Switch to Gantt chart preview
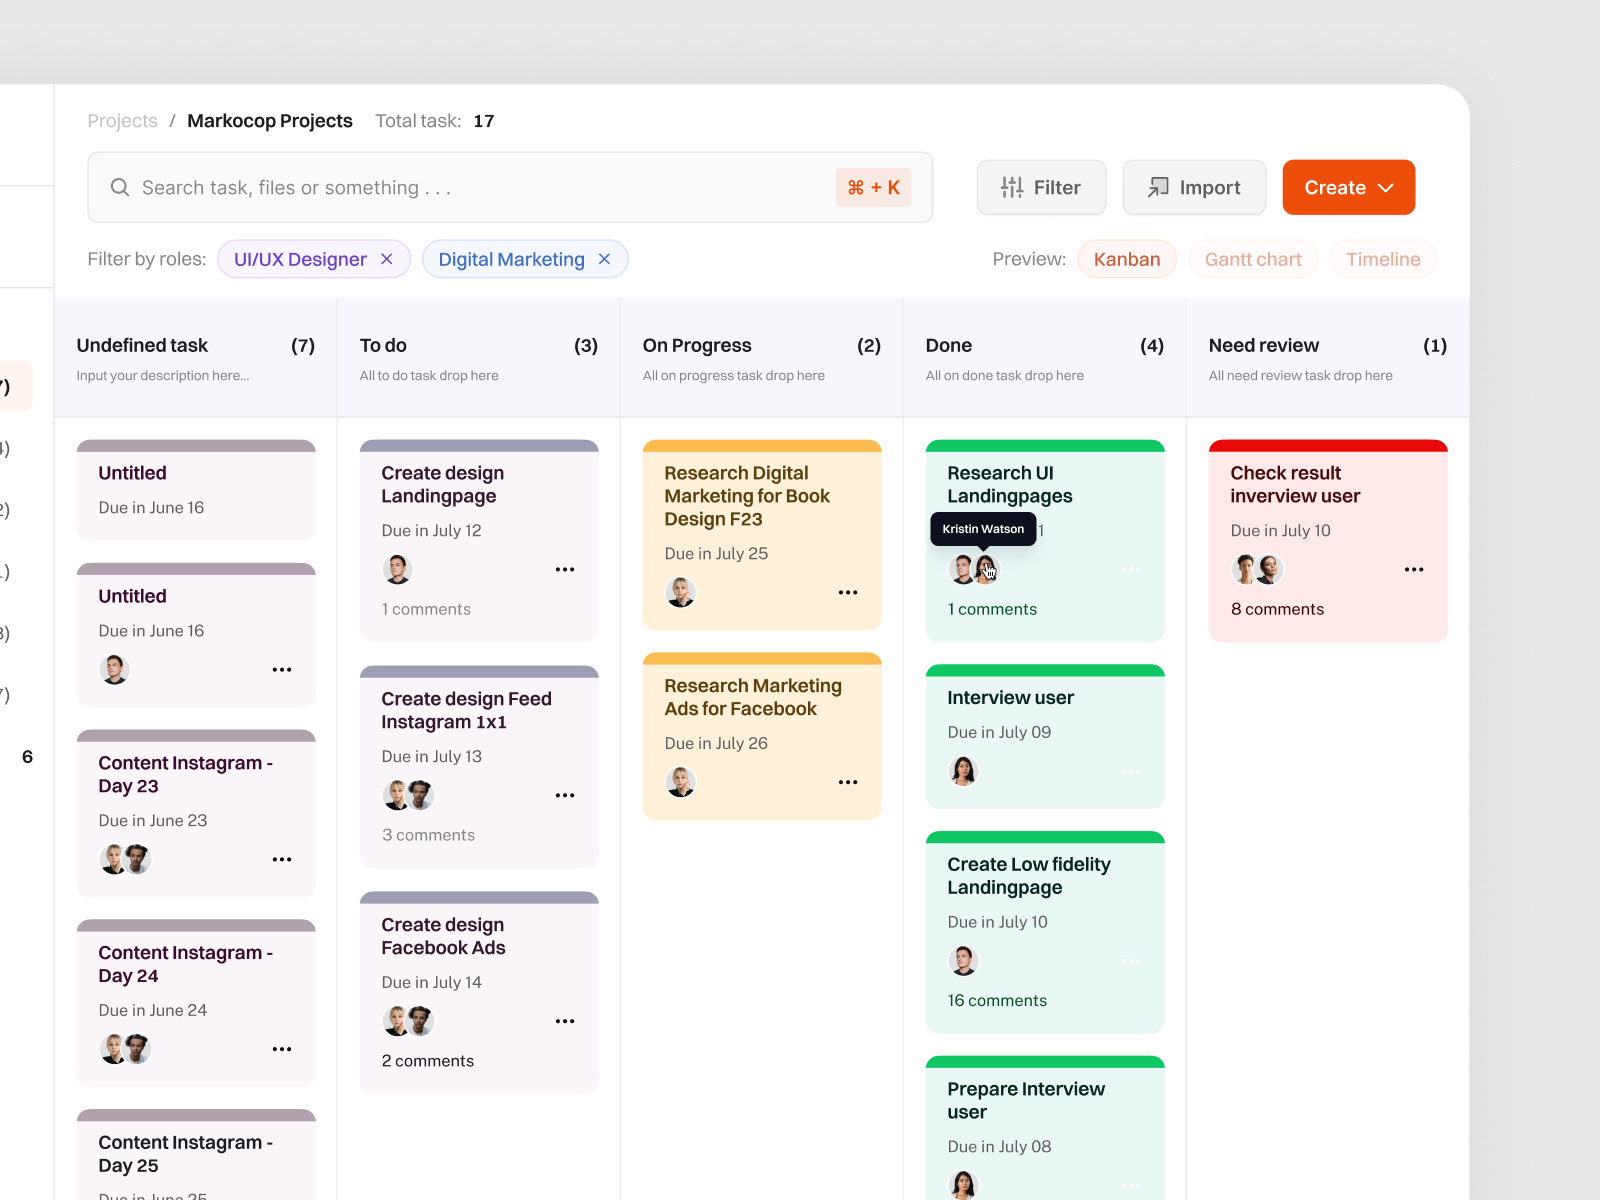The height and width of the screenshot is (1200, 1600). [x=1253, y=259]
